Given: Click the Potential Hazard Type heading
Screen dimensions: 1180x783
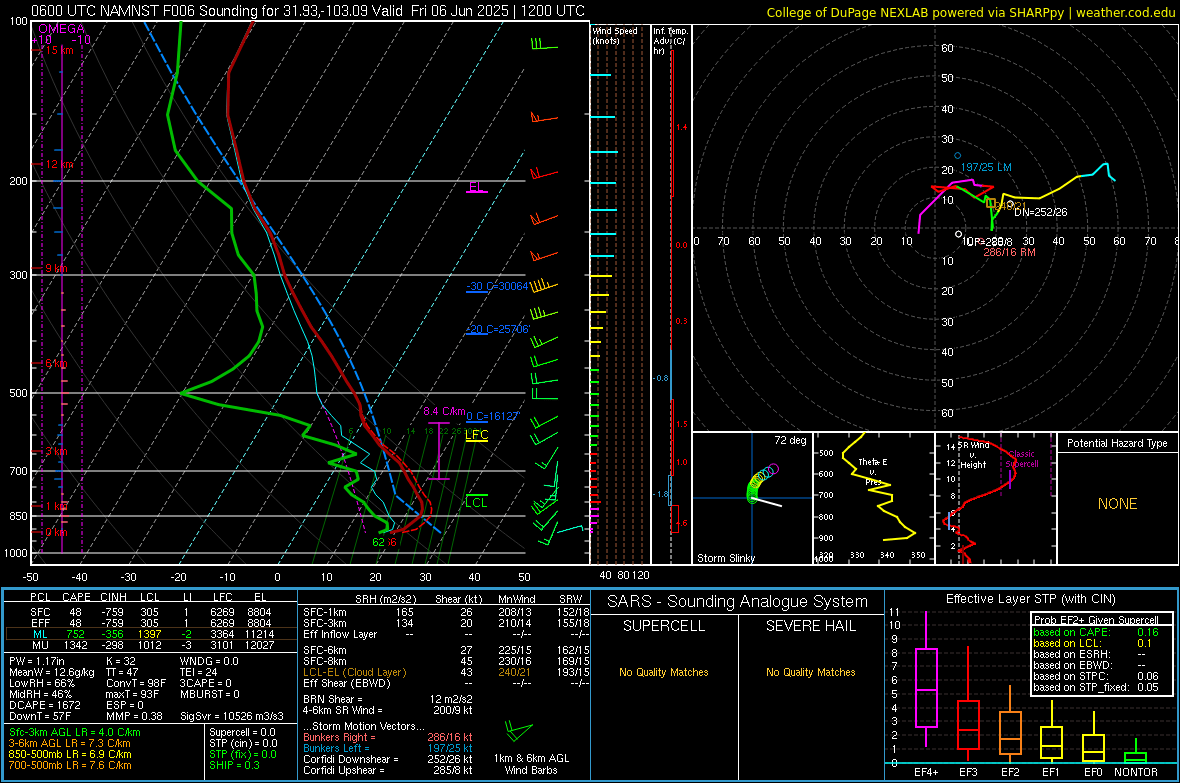Looking at the screenshot, I should tap(1117, 443).
